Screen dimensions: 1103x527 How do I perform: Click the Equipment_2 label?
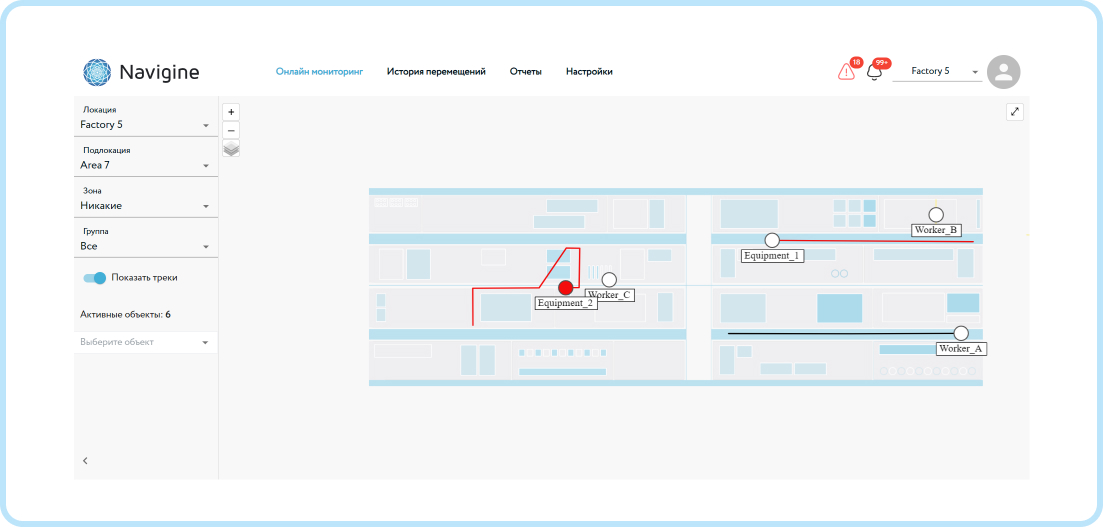pyautogui.click(x=566, y=303)
